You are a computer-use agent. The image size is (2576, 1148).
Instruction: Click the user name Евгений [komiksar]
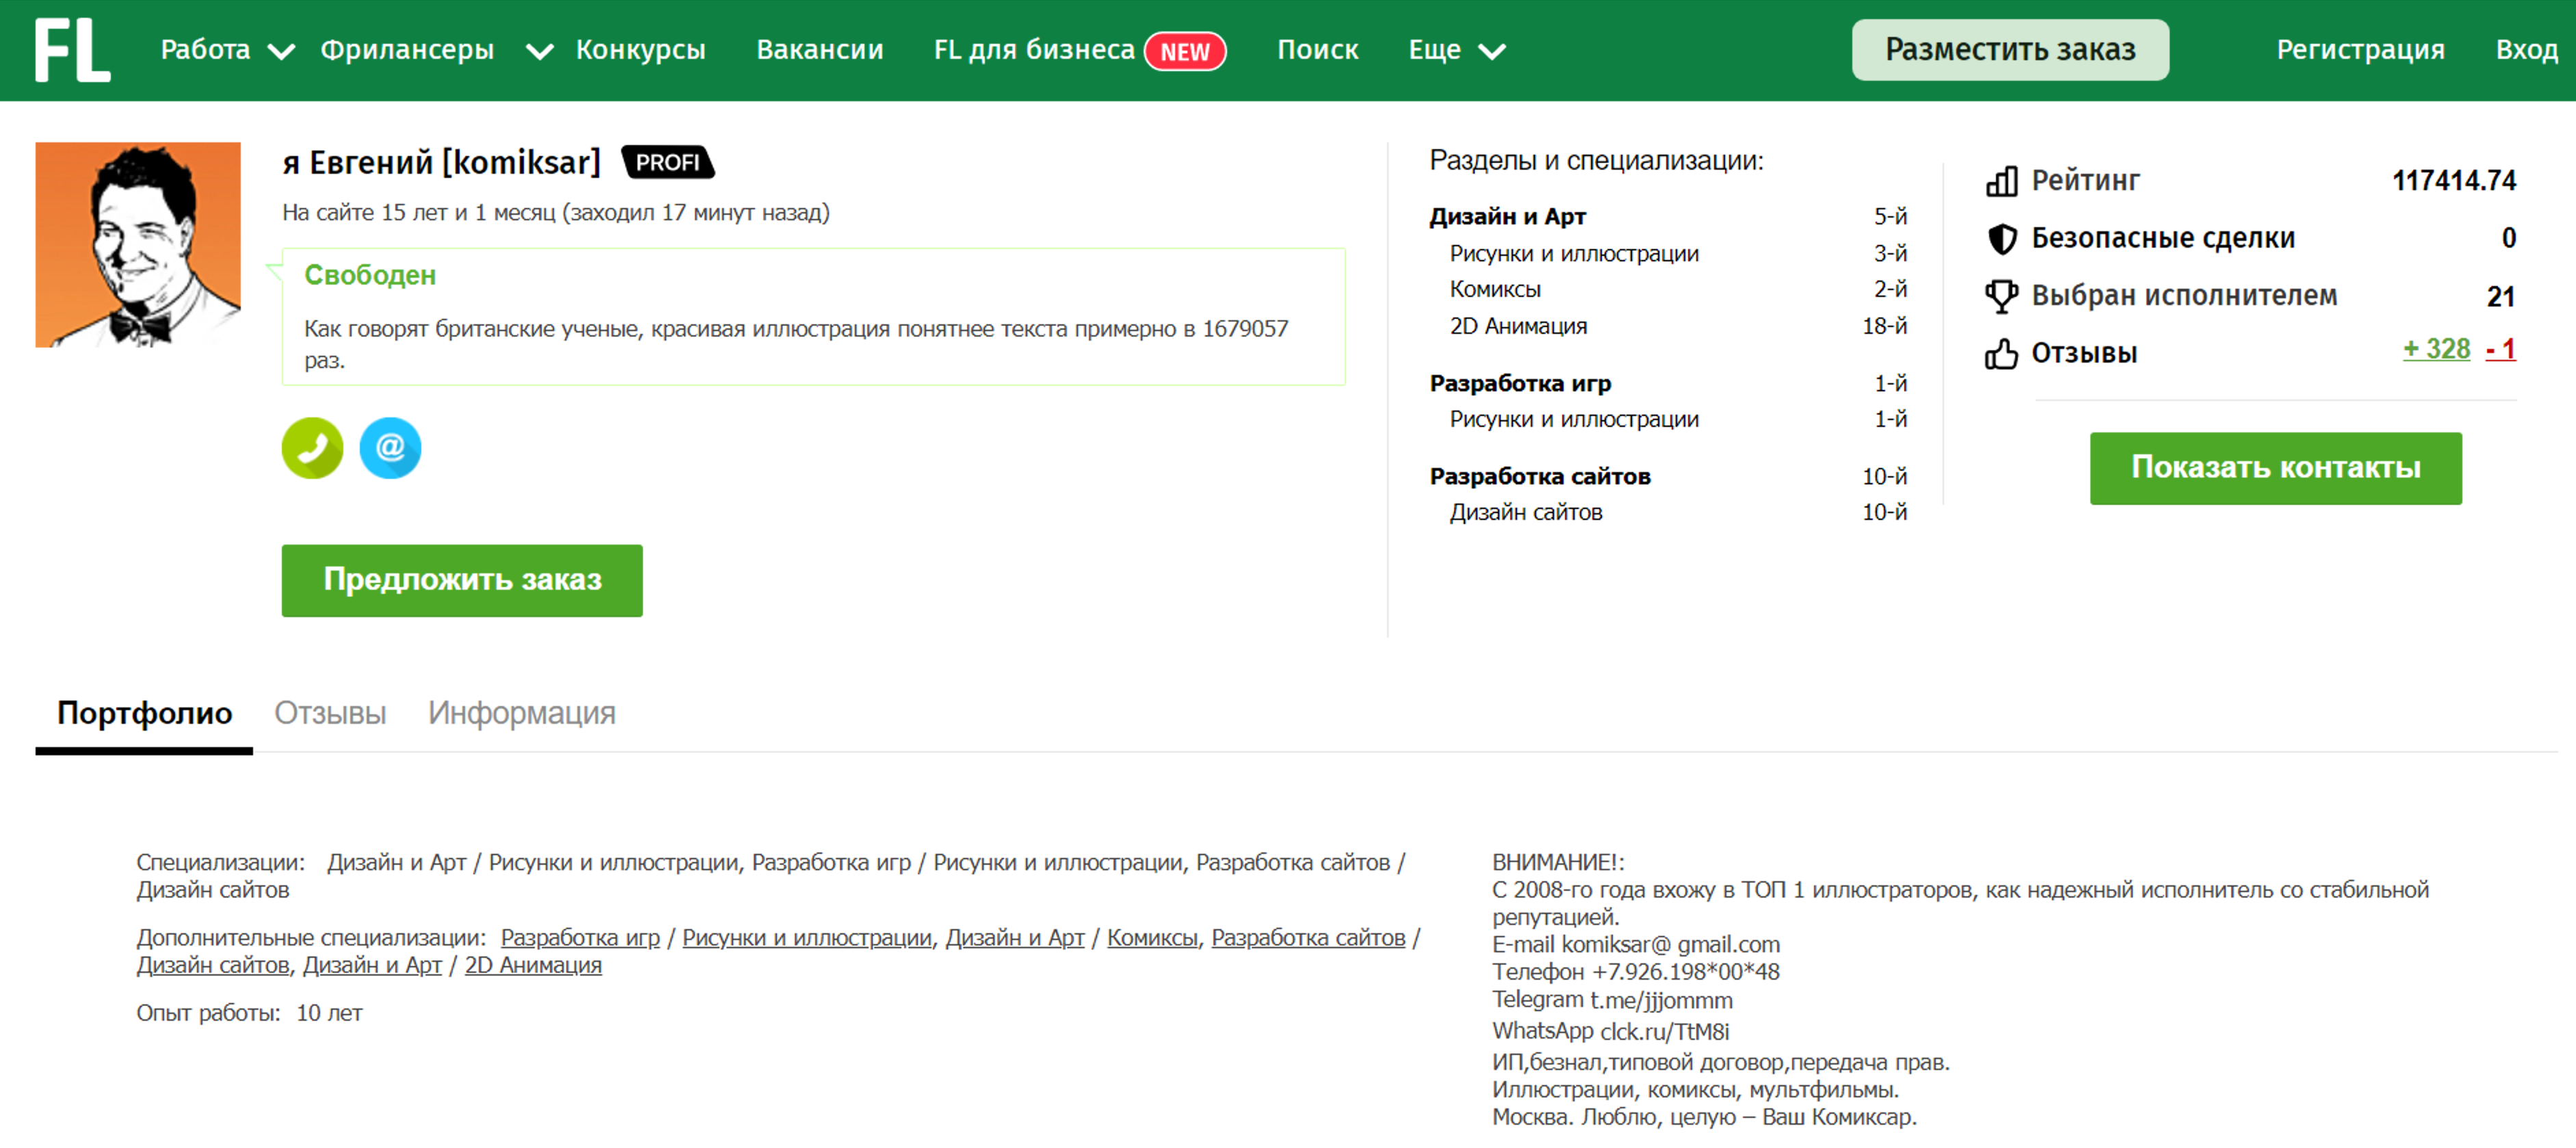pos(441,162)
